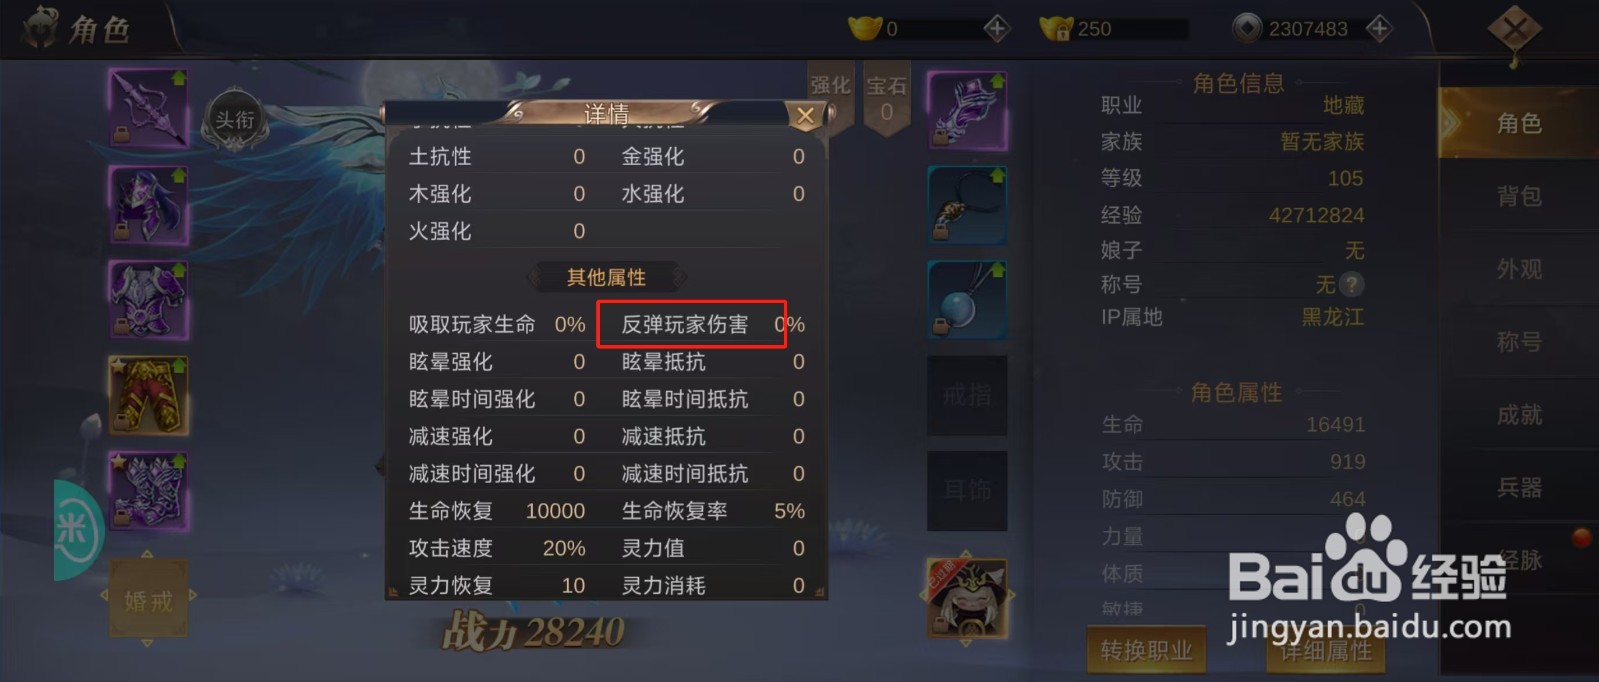The image size is (1599, 682).
Task: Select the purple helmet equipment slot
Action: coord(148,204)
